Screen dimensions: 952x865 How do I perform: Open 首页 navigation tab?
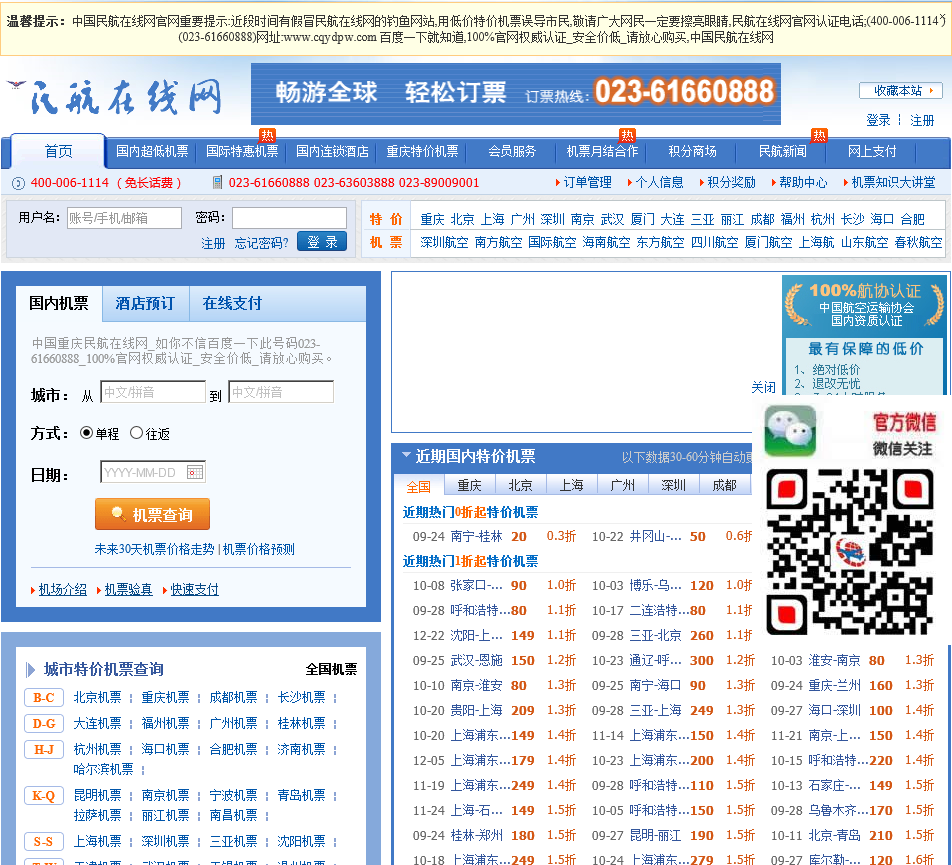[58, 151]
